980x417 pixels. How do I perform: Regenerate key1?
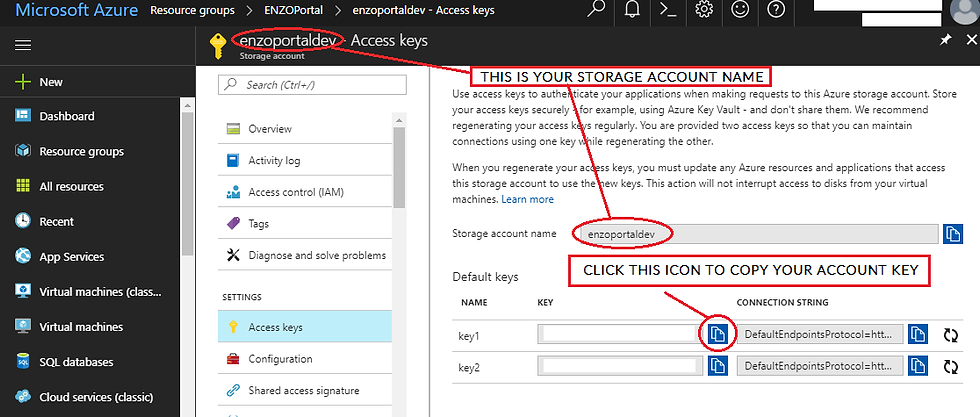(951, 335)
